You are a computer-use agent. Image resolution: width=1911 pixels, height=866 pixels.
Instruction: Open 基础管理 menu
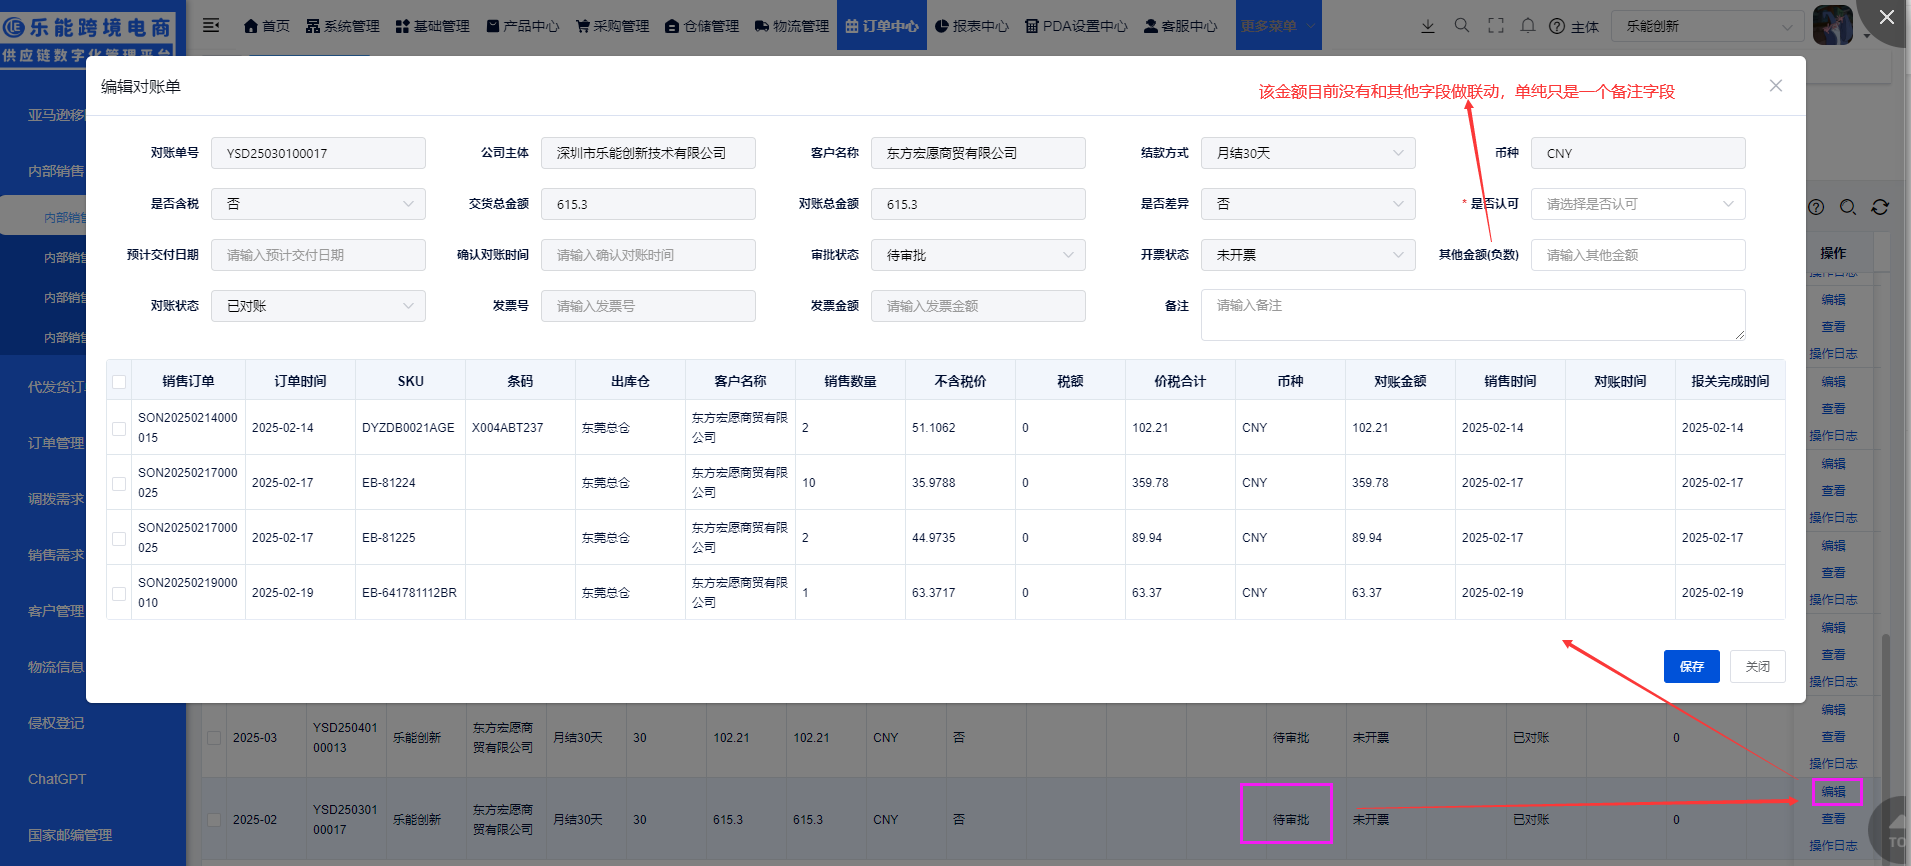[x=433, y=26]
